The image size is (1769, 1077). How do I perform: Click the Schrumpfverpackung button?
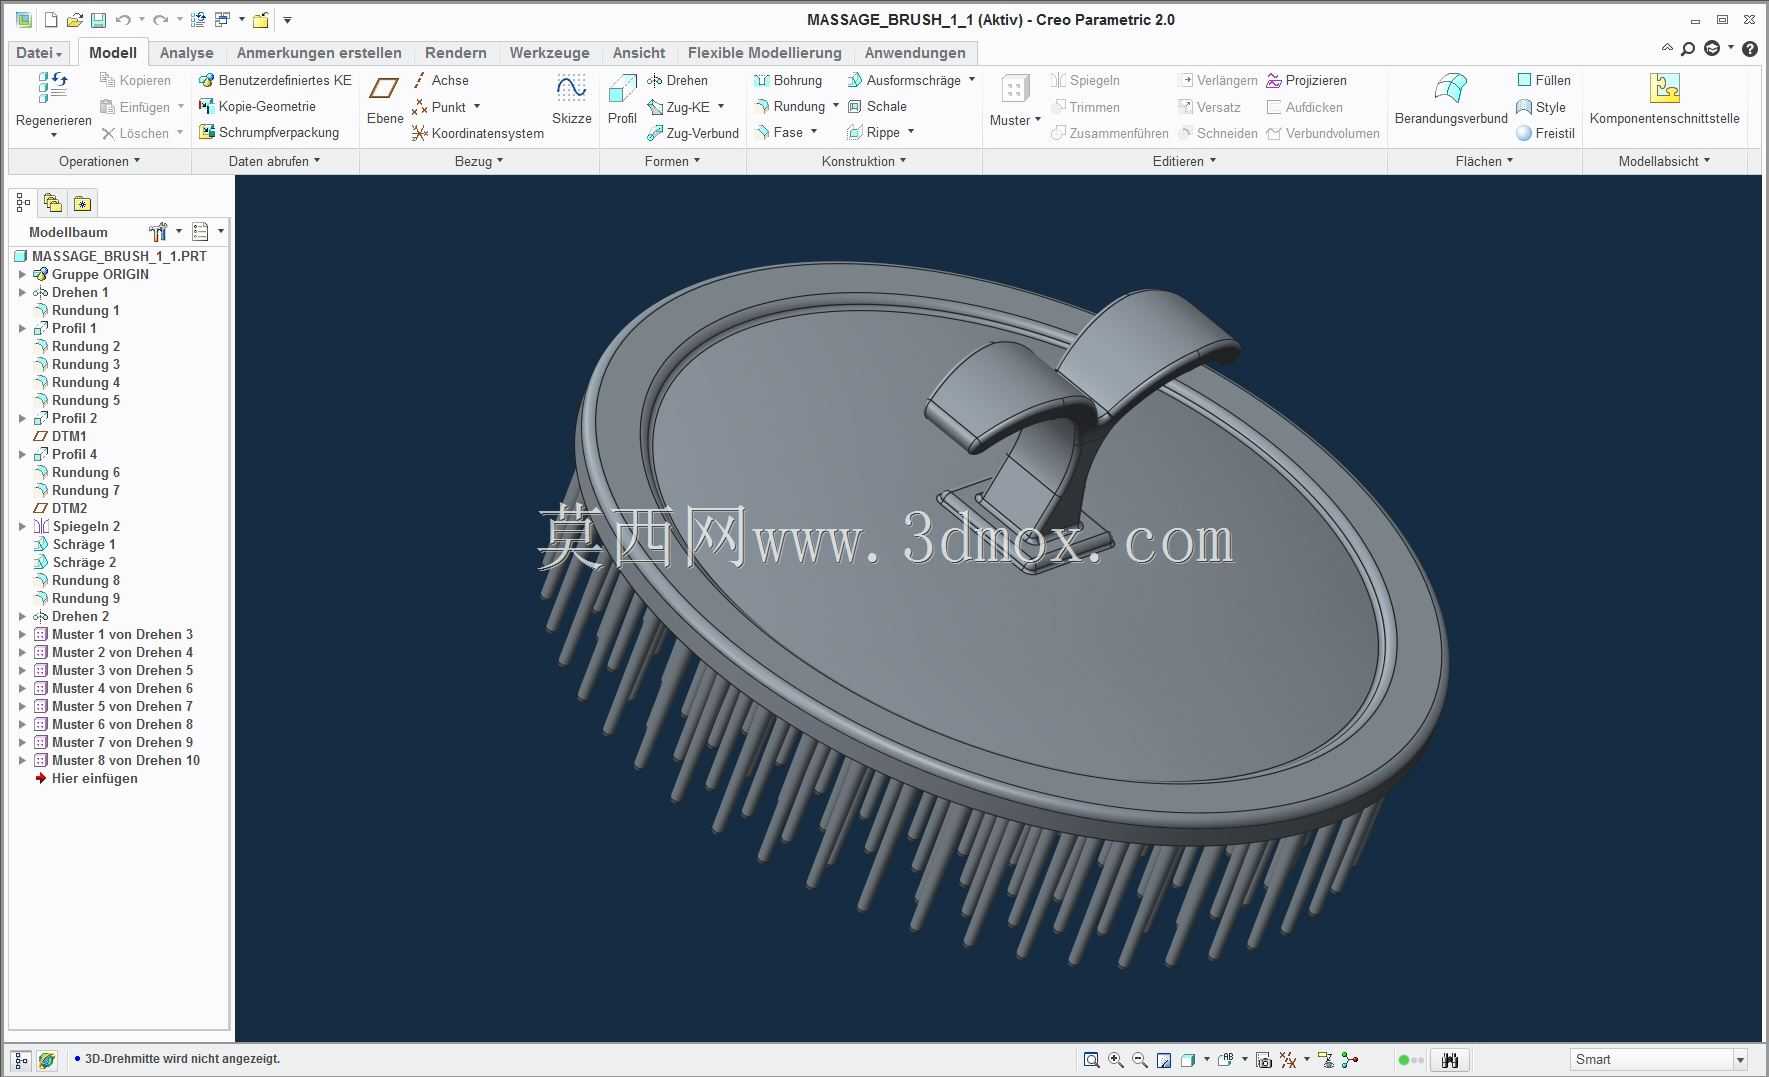(x=269, y=132)
